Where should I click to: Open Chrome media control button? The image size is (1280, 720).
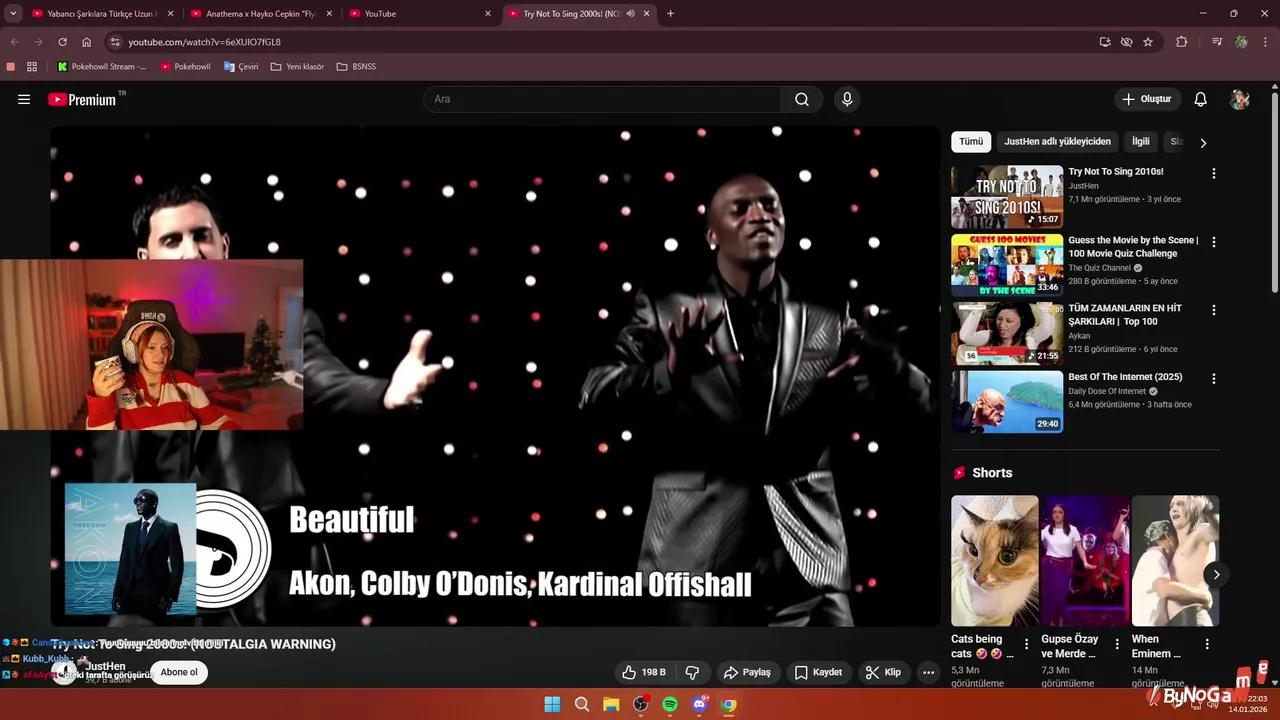[x=1217, y=42]
